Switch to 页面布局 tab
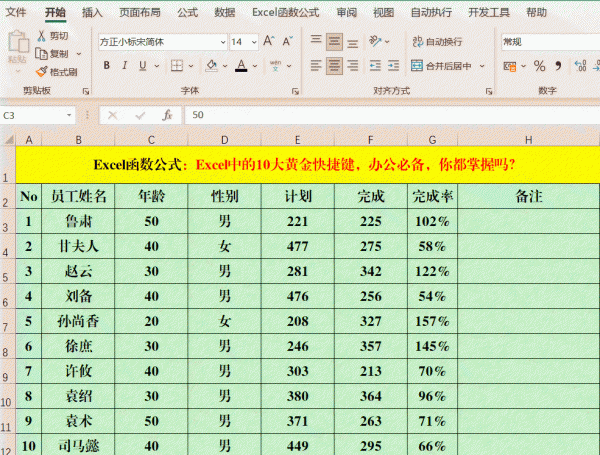Screen dimensions: 600x455 (x=140, y=12)
